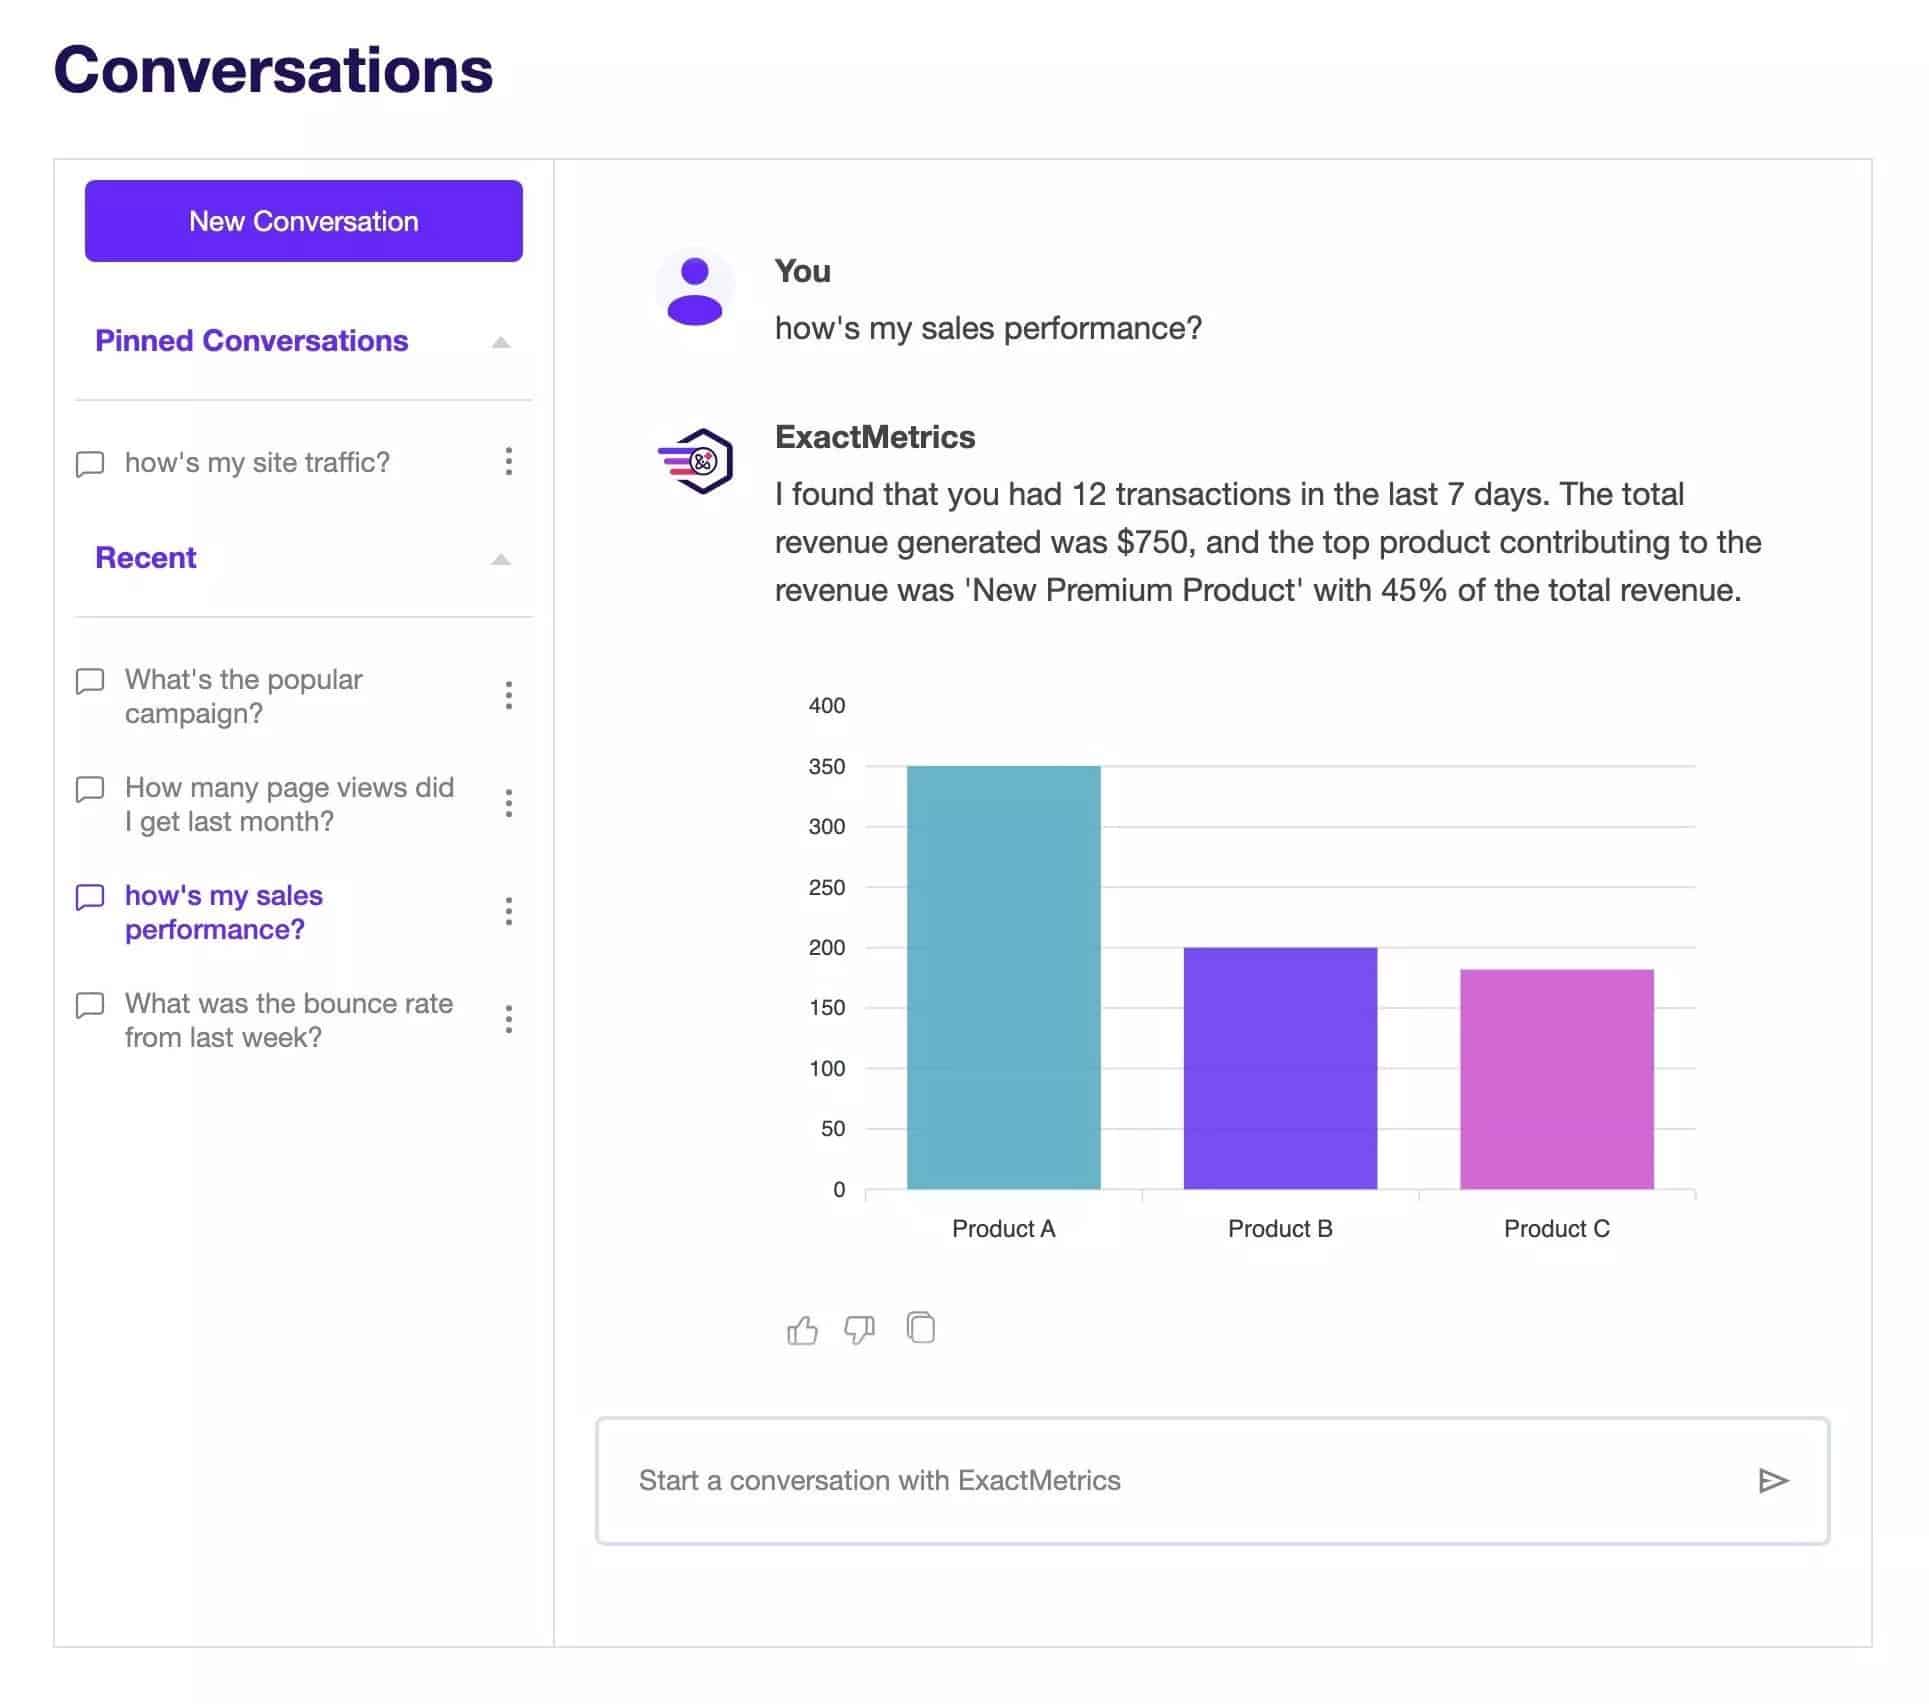This screenshot has height=1704, width=1929.
Task: Click the 400 value on the chart axis
Action: (827, 706)
